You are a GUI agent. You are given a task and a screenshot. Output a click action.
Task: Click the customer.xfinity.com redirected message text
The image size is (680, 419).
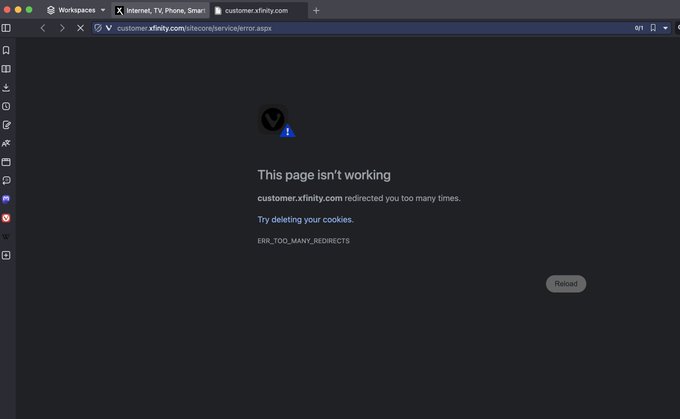(x=359, y=198)
